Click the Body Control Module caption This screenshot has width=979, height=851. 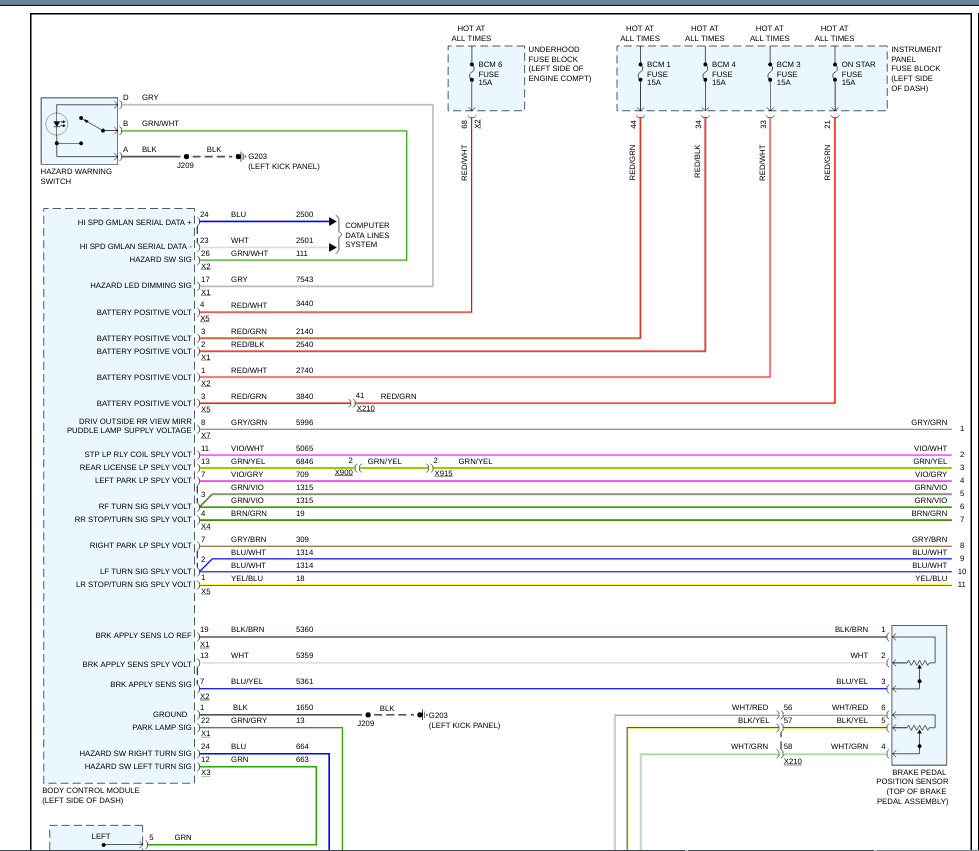91,795
